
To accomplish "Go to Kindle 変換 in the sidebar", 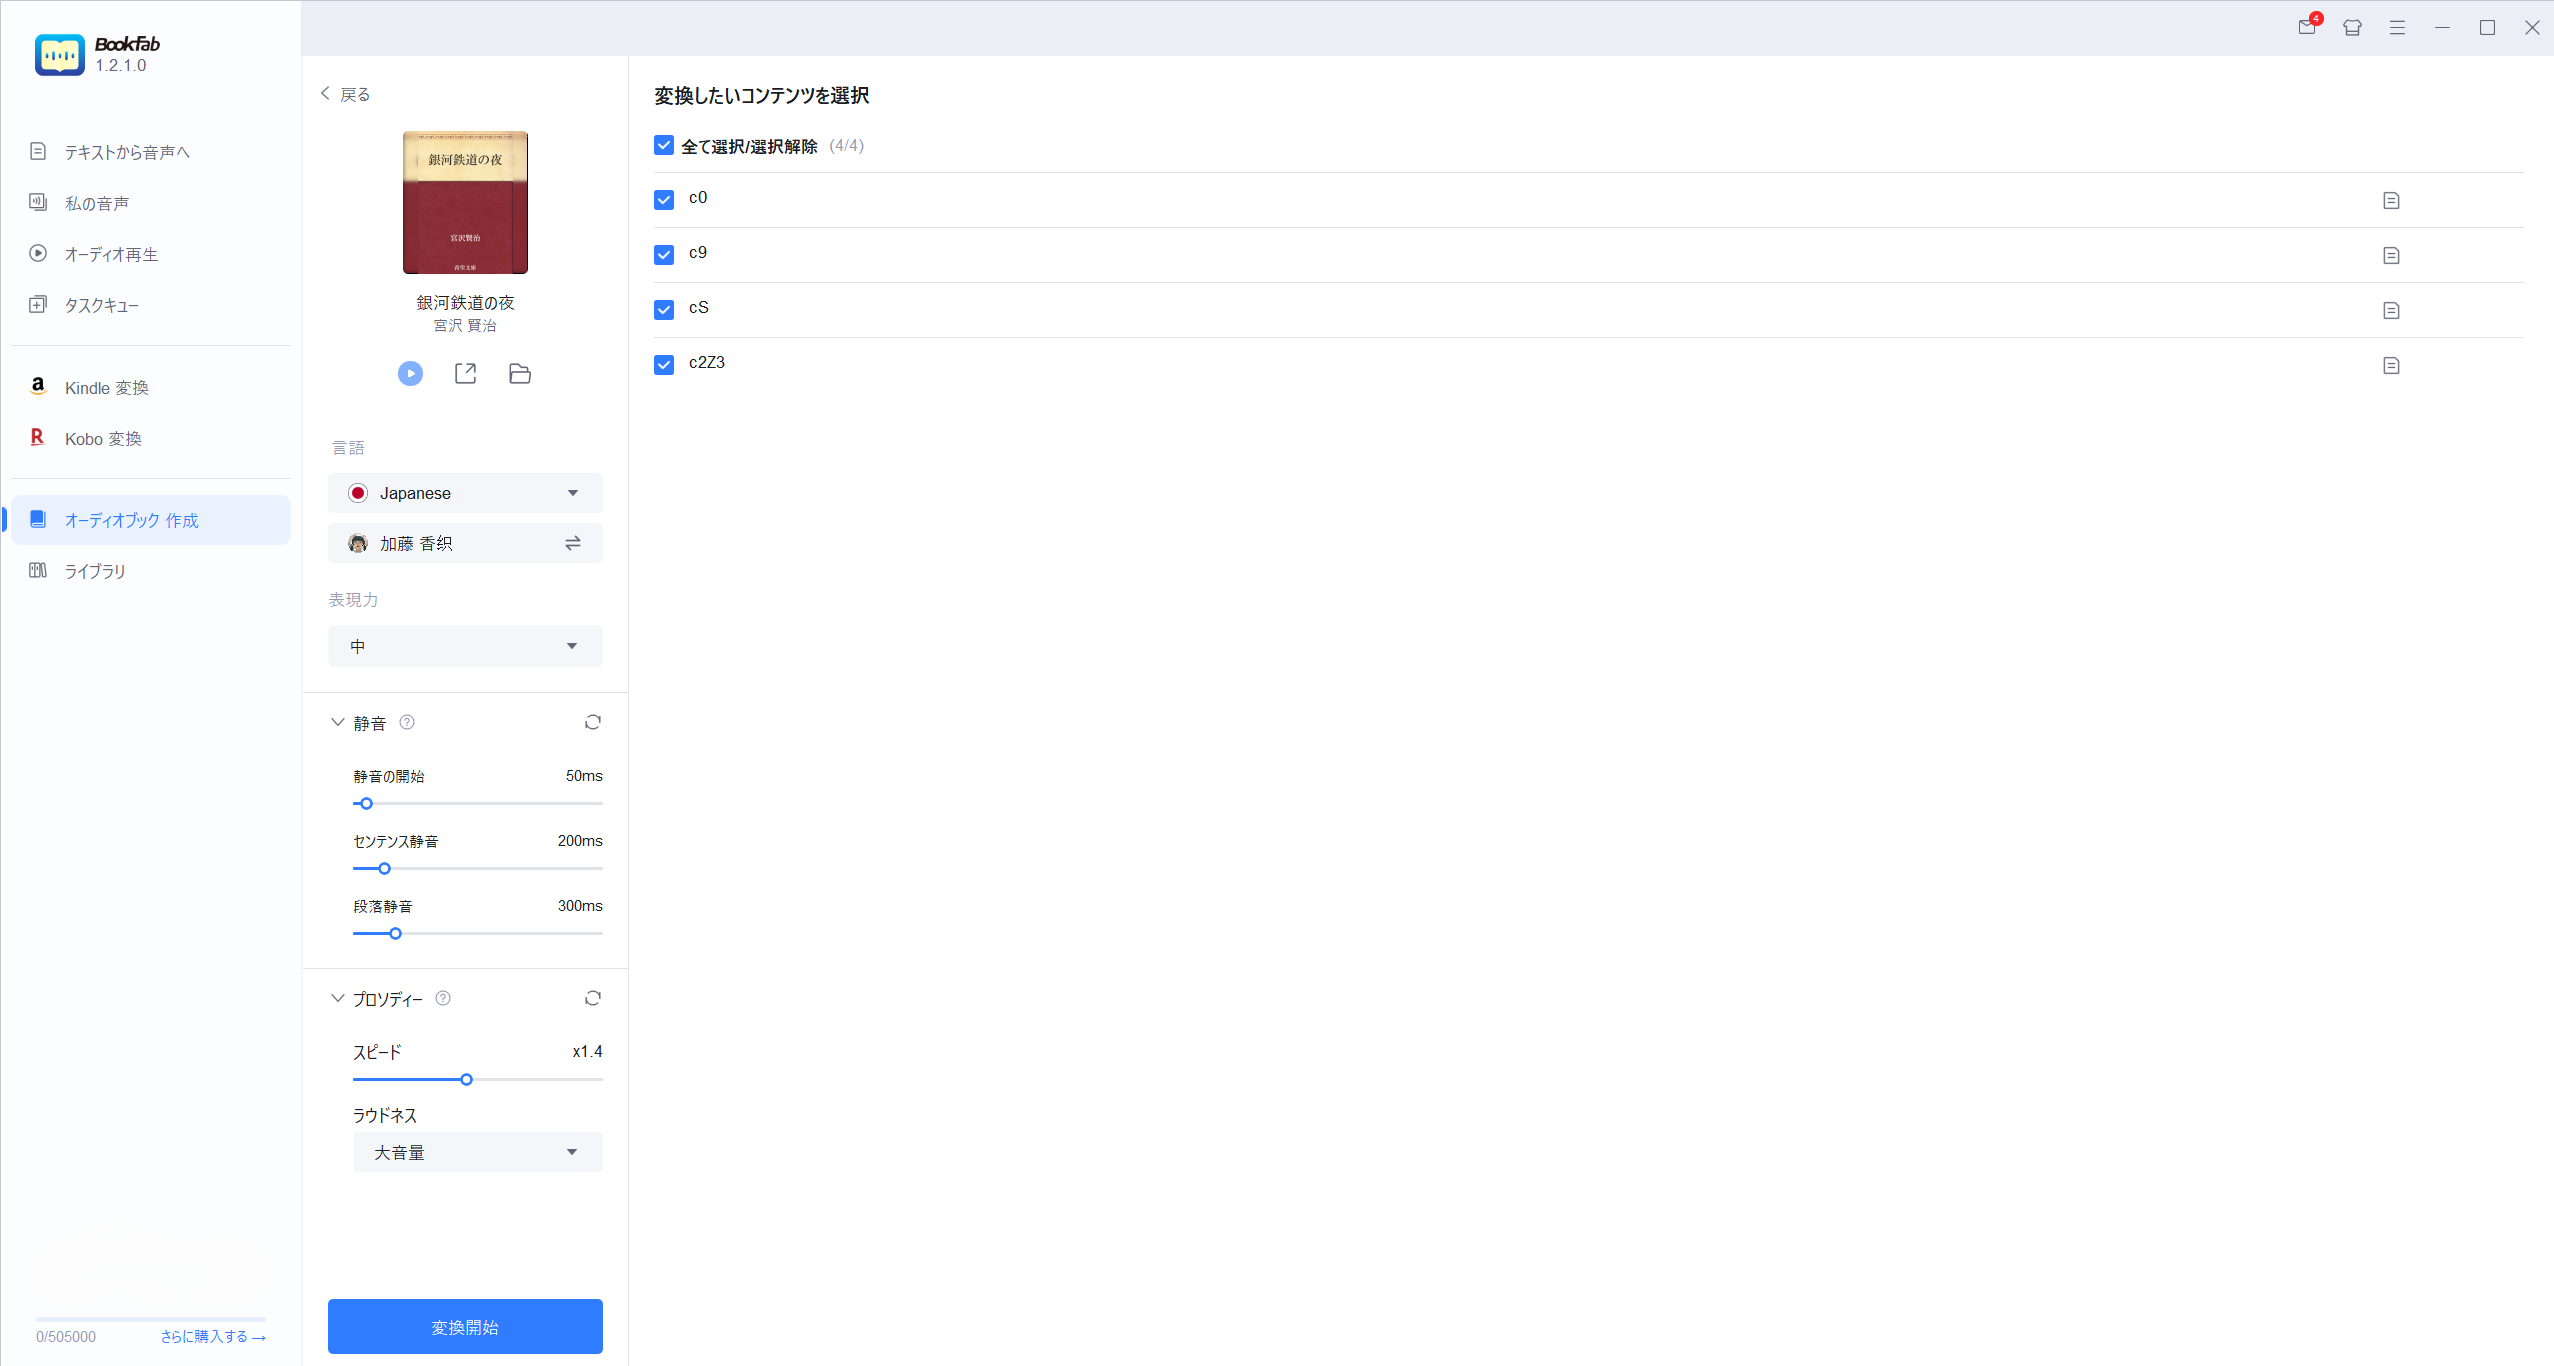I will click(106, 388).
